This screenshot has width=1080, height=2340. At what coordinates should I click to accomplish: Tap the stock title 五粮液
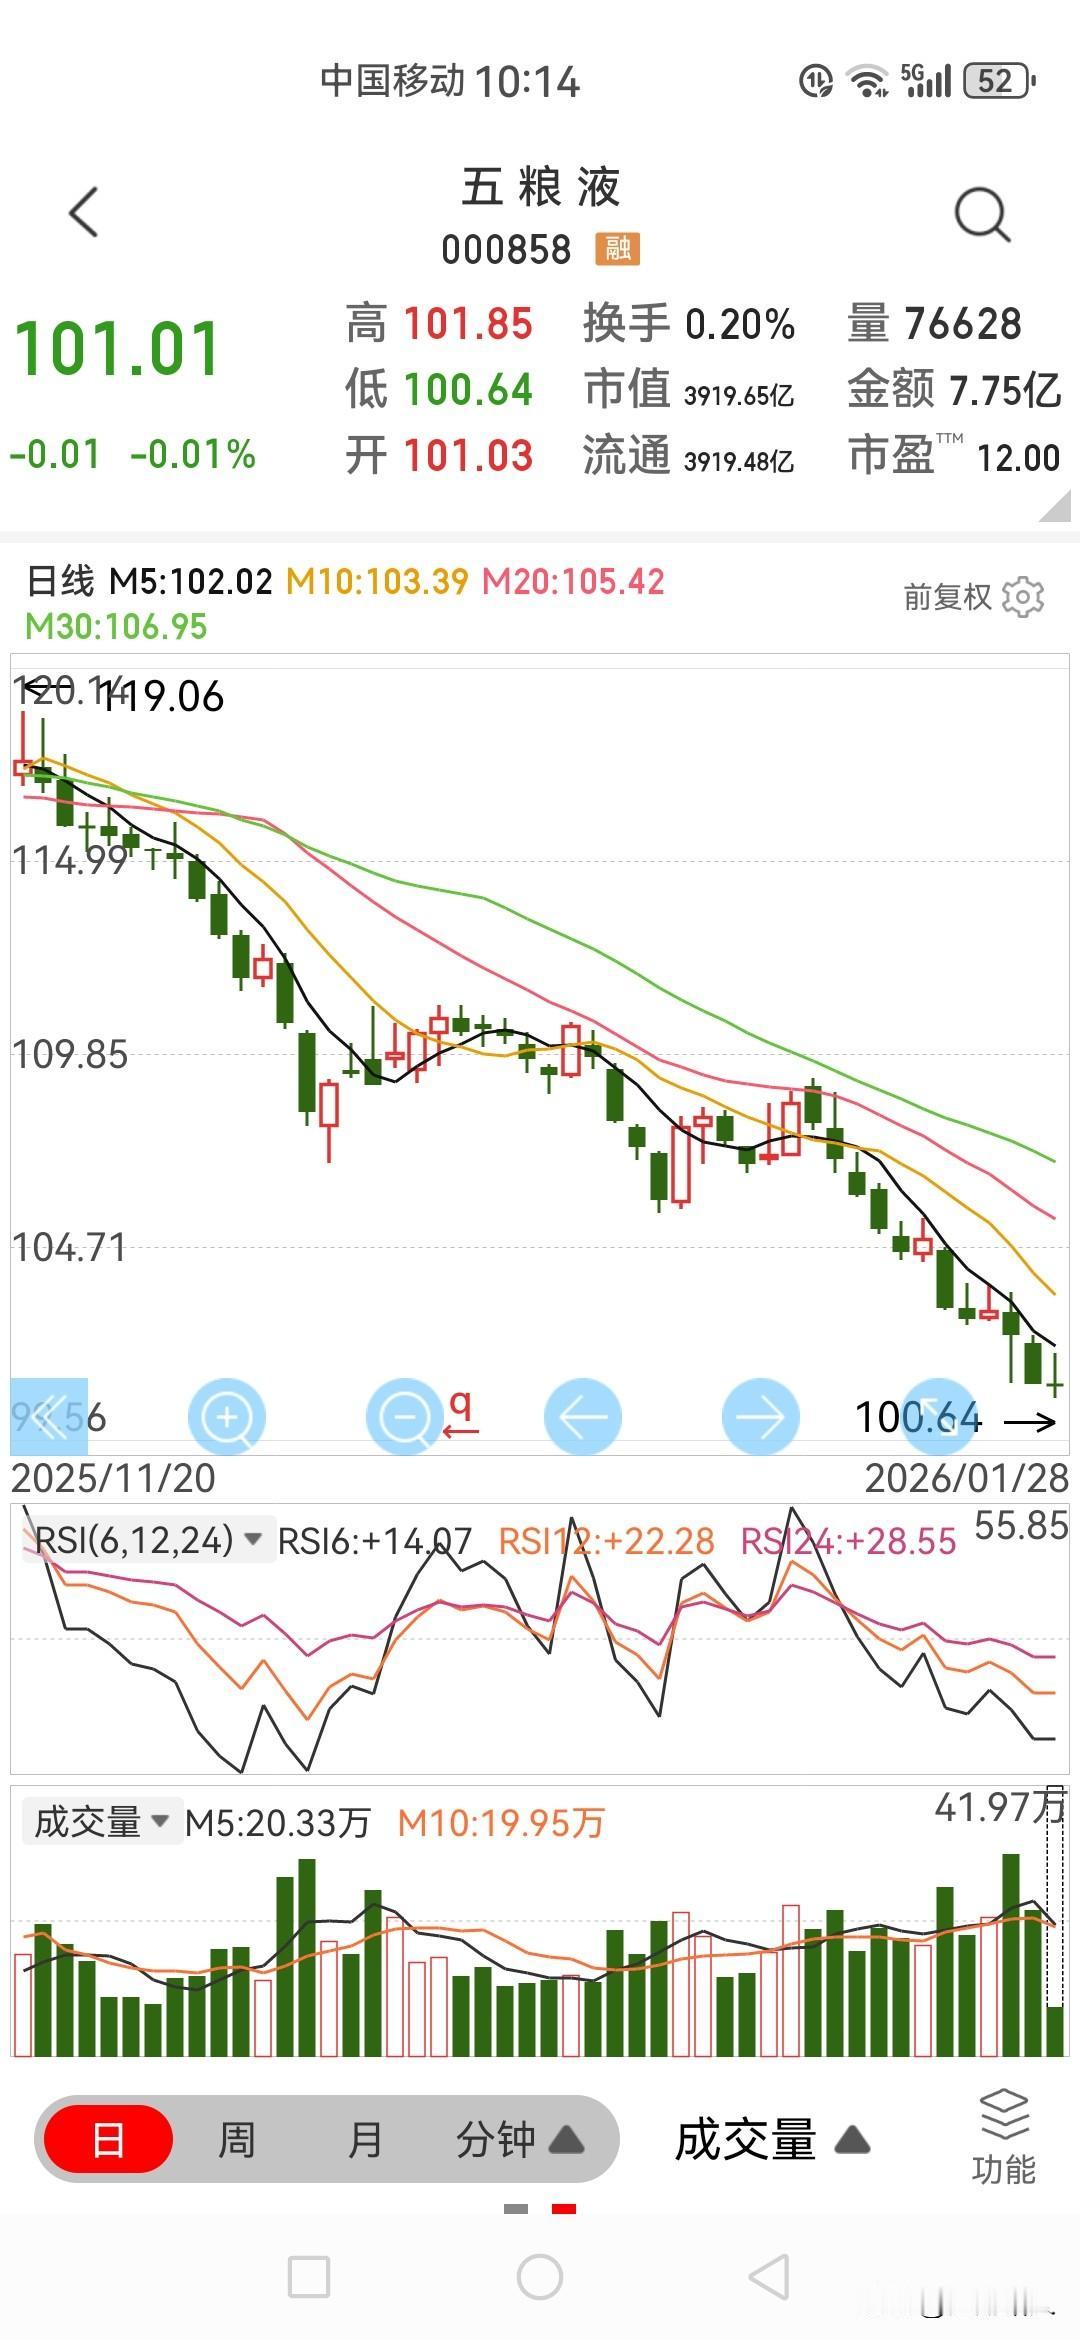pyautogui.click(x=540, y=187)
